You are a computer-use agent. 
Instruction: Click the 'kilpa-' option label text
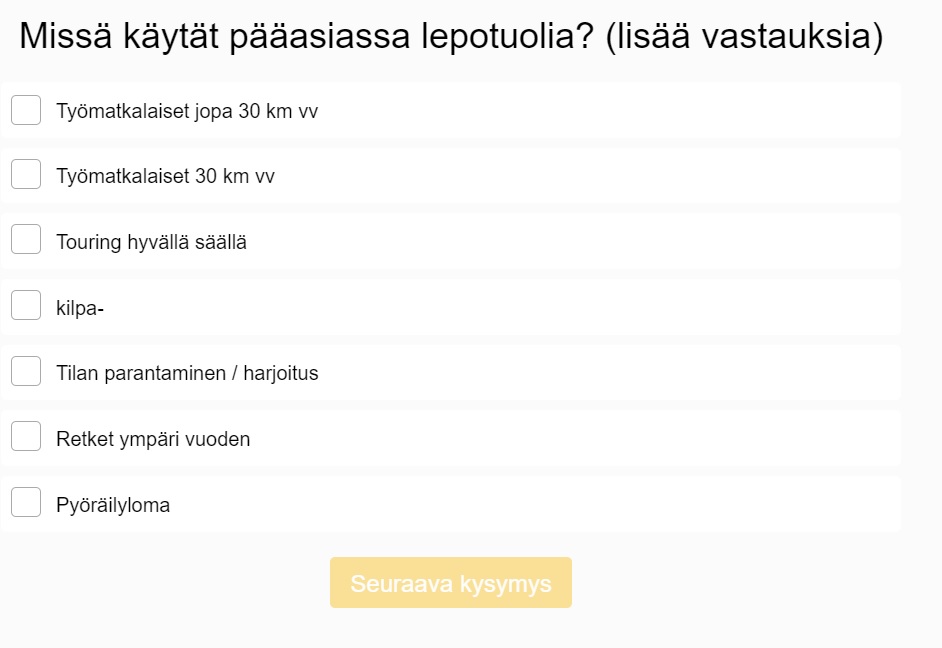tap(80, 308)
